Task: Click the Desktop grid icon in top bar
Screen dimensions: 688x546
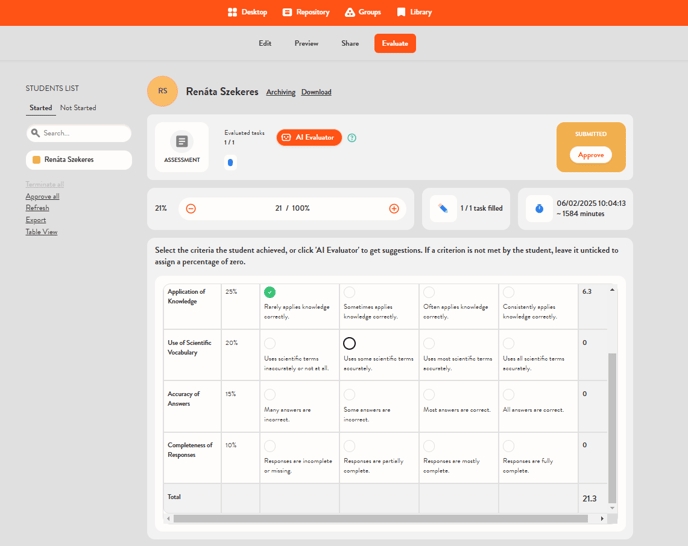Action: (232, 12)
